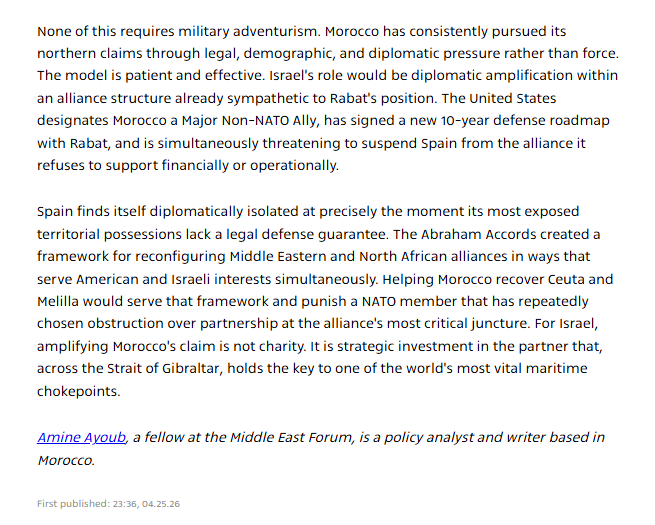Image resolution: width=655 pixels, height=525 pixels.
Task: Open the Amine Ayoub author link
Action: pyautogui.click(x=81, y=437)
